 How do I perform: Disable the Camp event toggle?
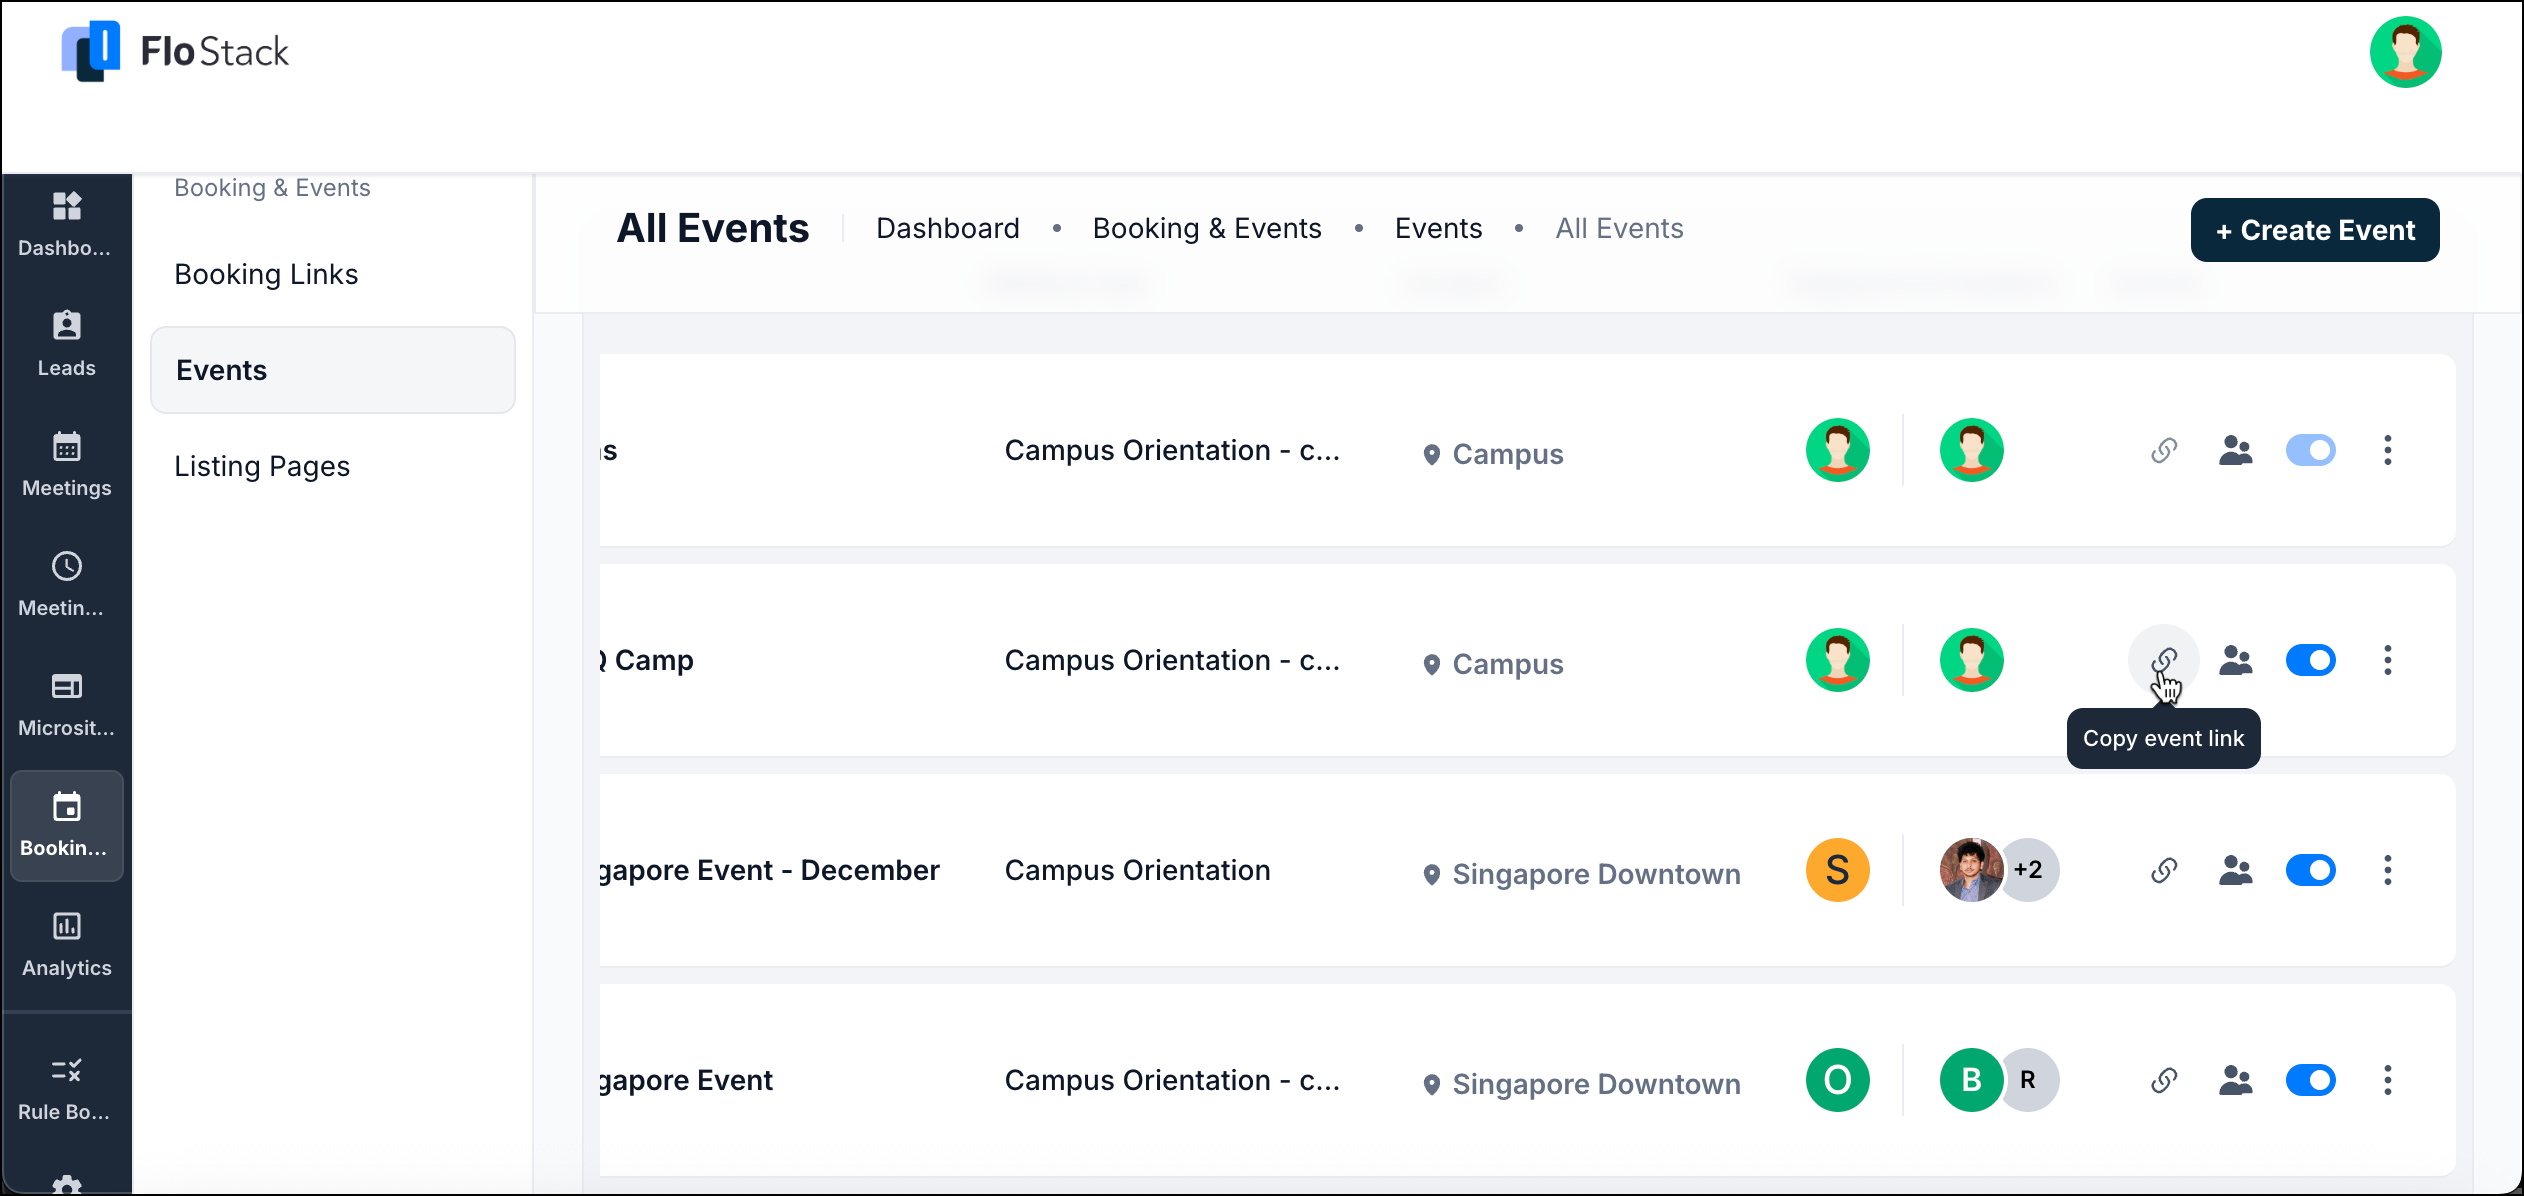tap(2311, 659)
